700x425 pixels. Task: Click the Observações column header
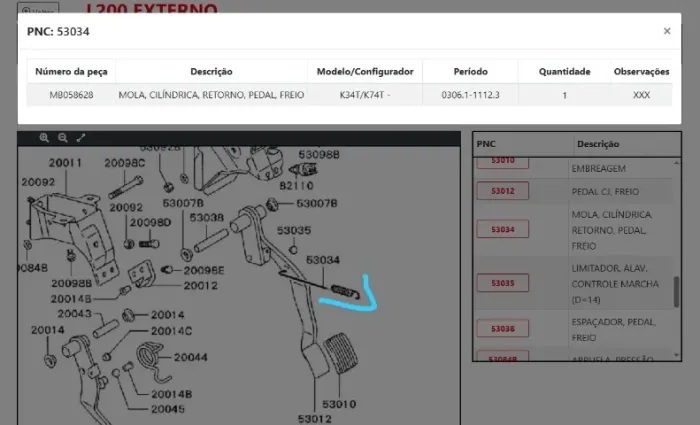[x=641, y=72]
